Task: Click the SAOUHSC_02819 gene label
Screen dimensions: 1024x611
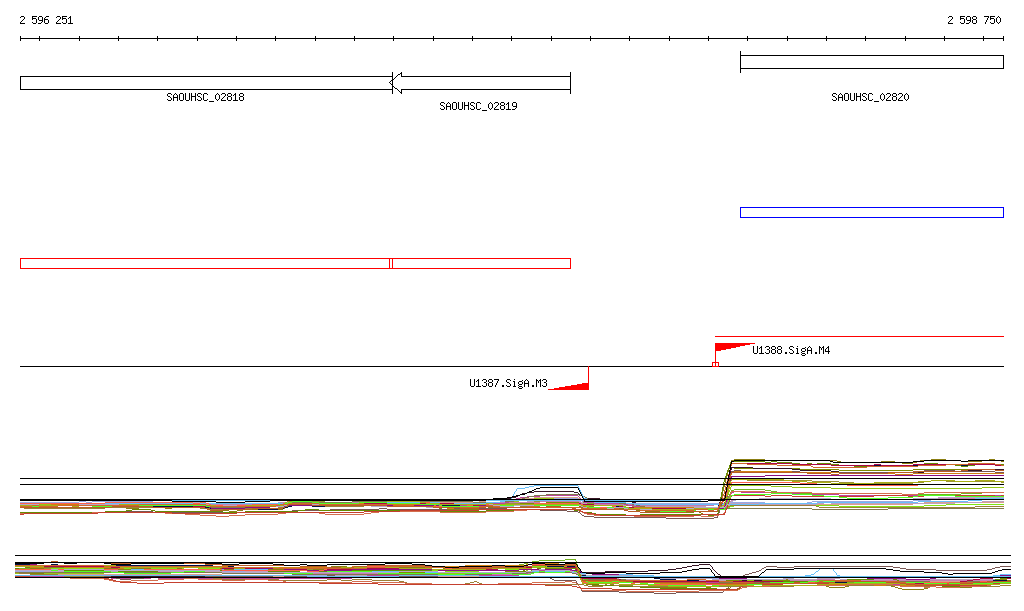Action: 478,106
